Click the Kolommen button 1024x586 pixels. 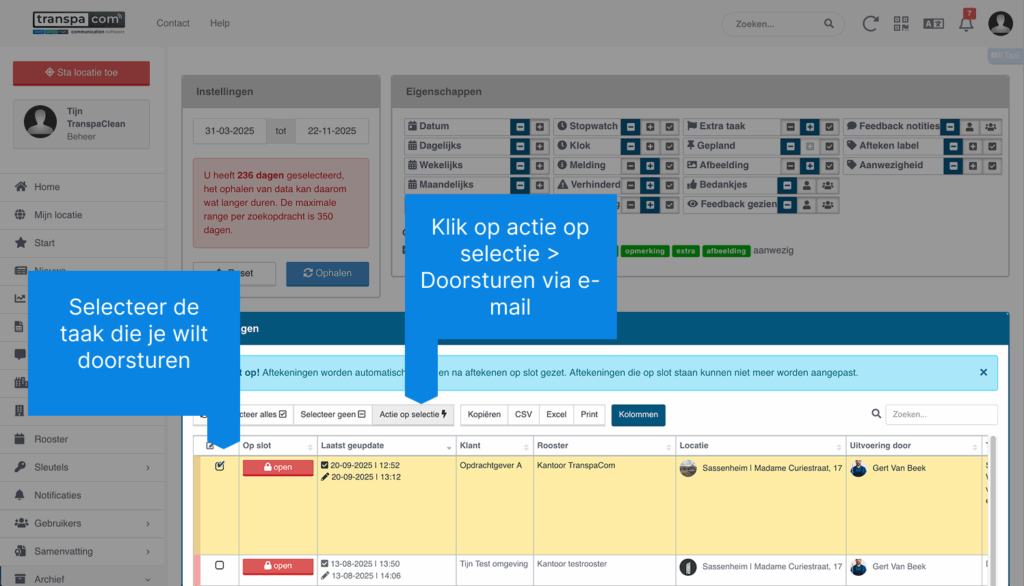(x=638, y=414)
